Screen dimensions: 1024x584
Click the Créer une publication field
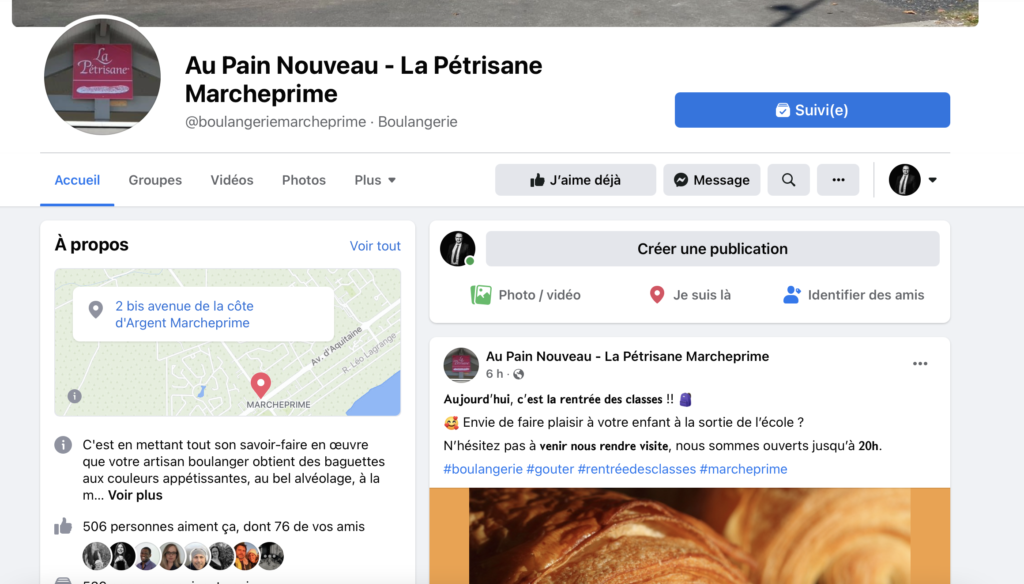[712, 249]
